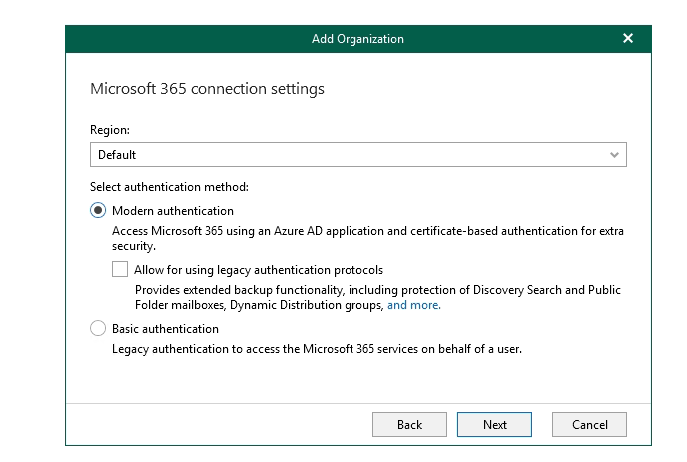Click the 'Select authentication method:' label
Screen dimensions: 687x462
pyautogui.click(x=169, y=187)
